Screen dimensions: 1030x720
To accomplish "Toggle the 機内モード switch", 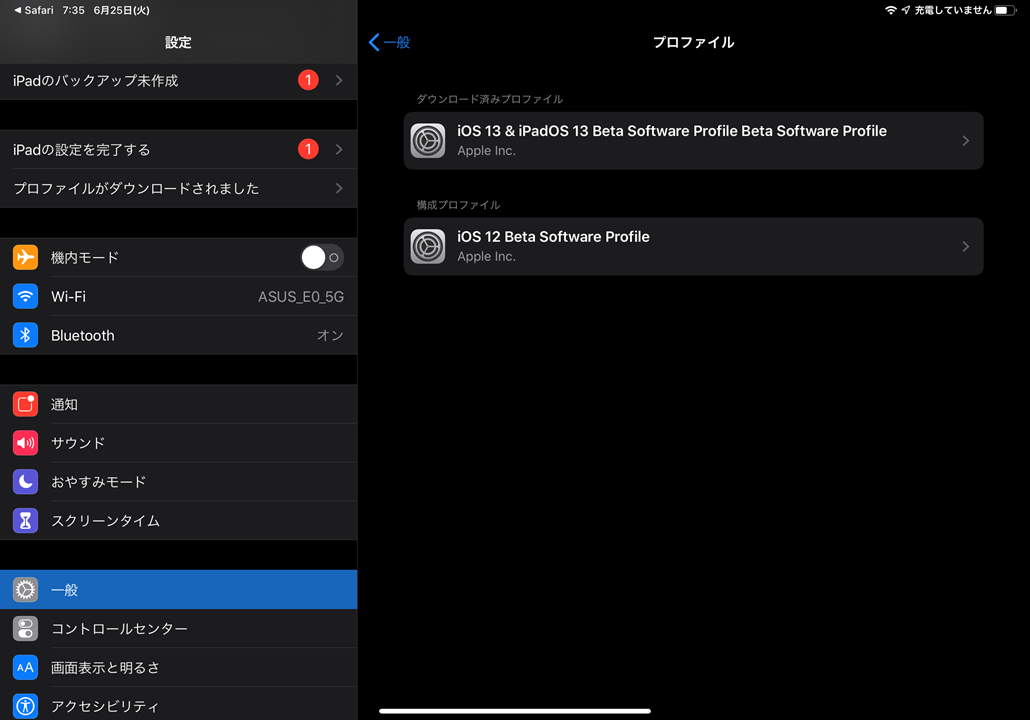I will click(x=322, y=258).
